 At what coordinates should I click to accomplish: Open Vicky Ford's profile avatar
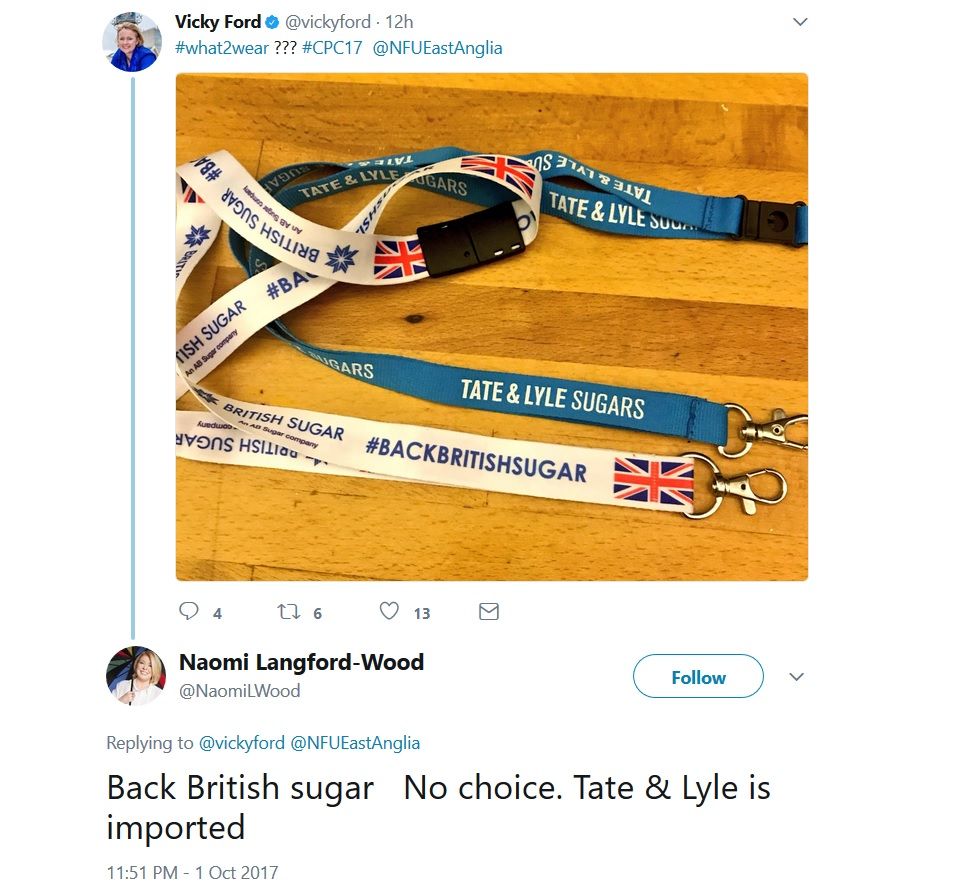point(132,42)
